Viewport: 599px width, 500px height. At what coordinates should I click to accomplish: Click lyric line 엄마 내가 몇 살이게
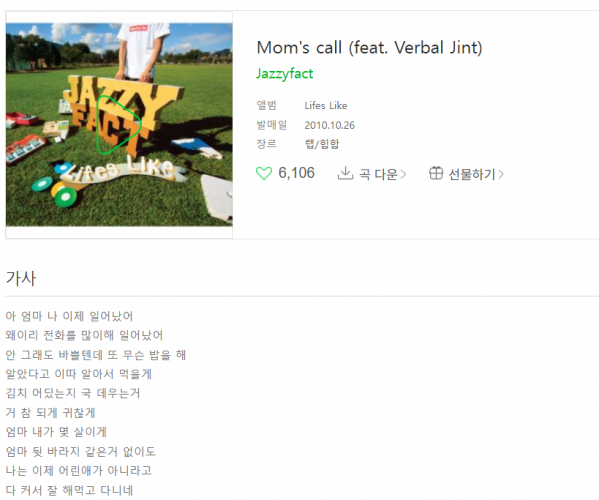[56, 432]
